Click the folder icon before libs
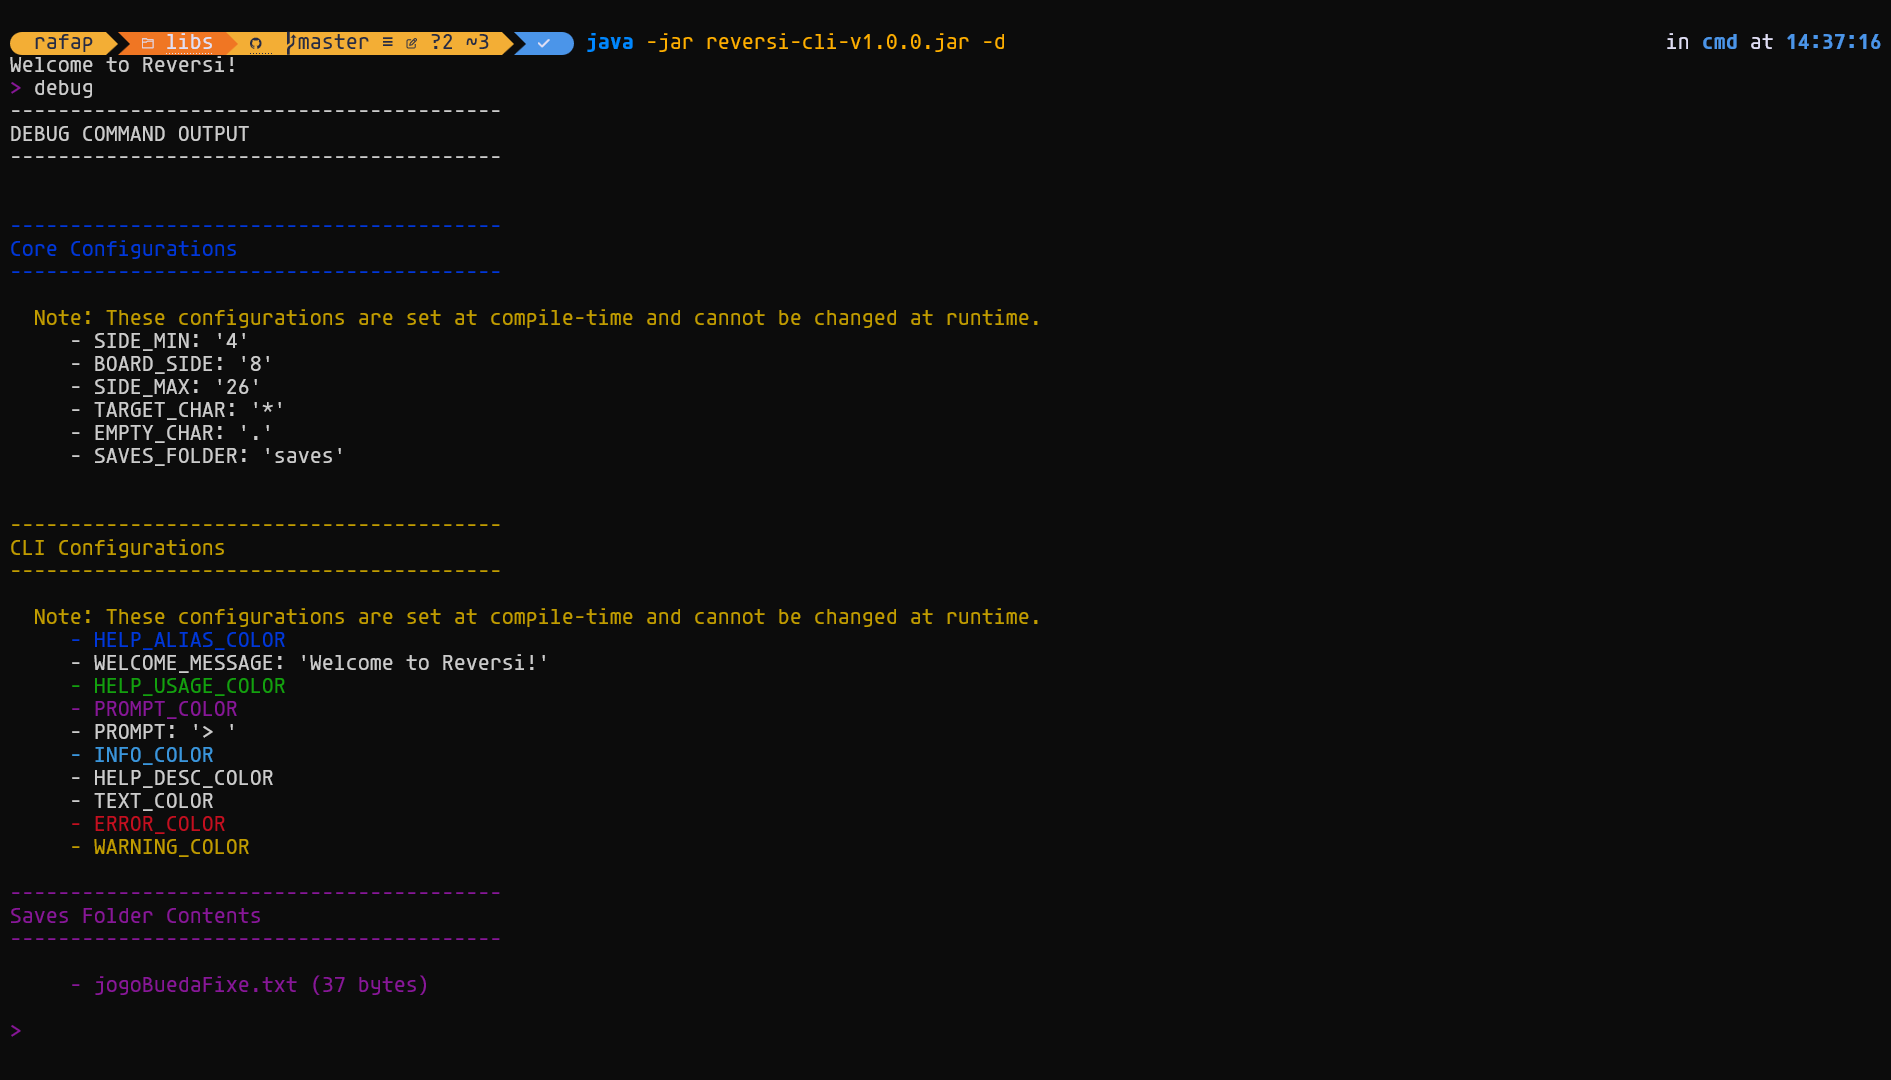Viewport: 1891px width, 1080px height. click(x=147, y=43)
